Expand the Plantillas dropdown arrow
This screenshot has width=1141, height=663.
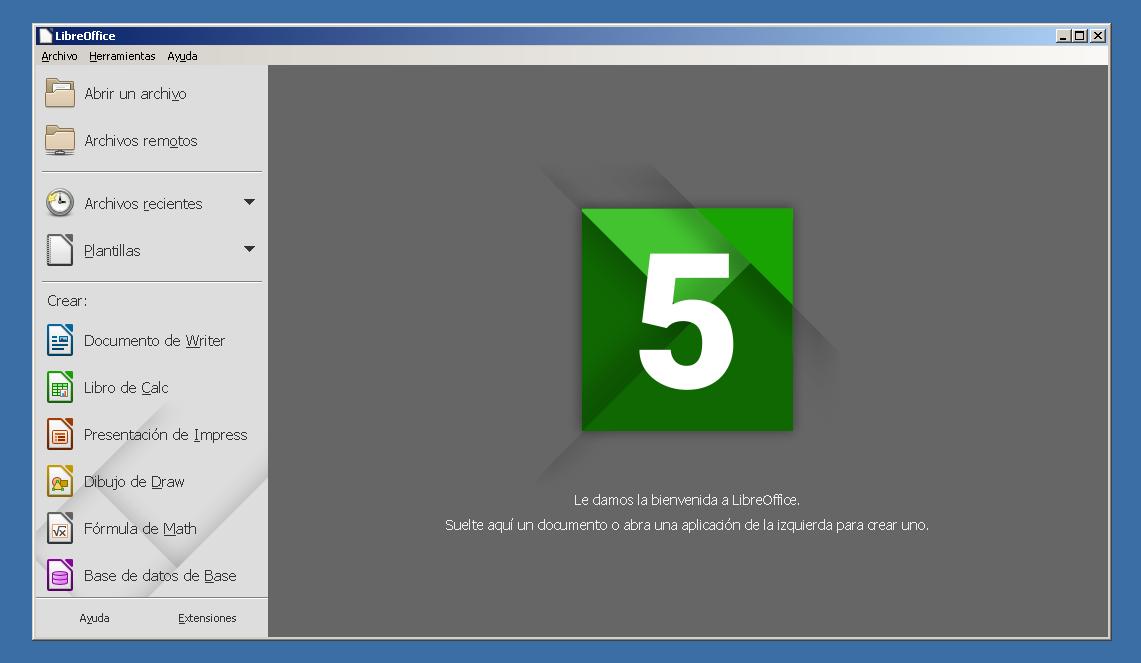pos(250,250)
